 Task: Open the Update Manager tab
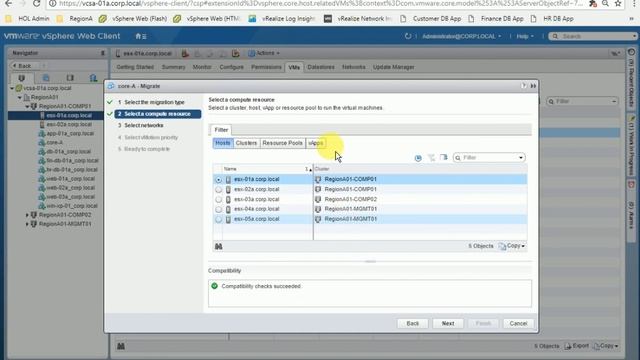click(393, 67)
